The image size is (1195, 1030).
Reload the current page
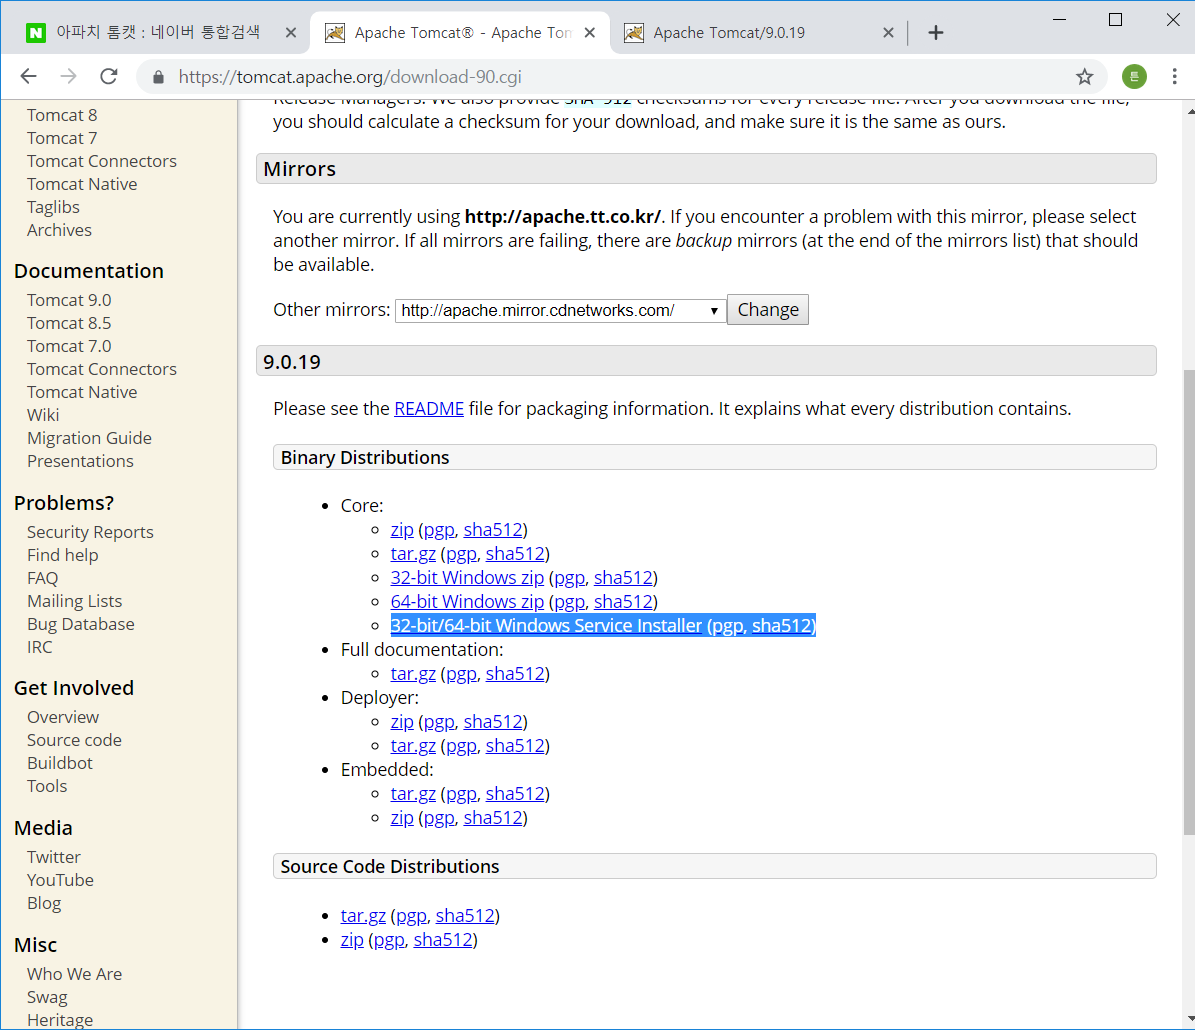(x=109, y=76)
